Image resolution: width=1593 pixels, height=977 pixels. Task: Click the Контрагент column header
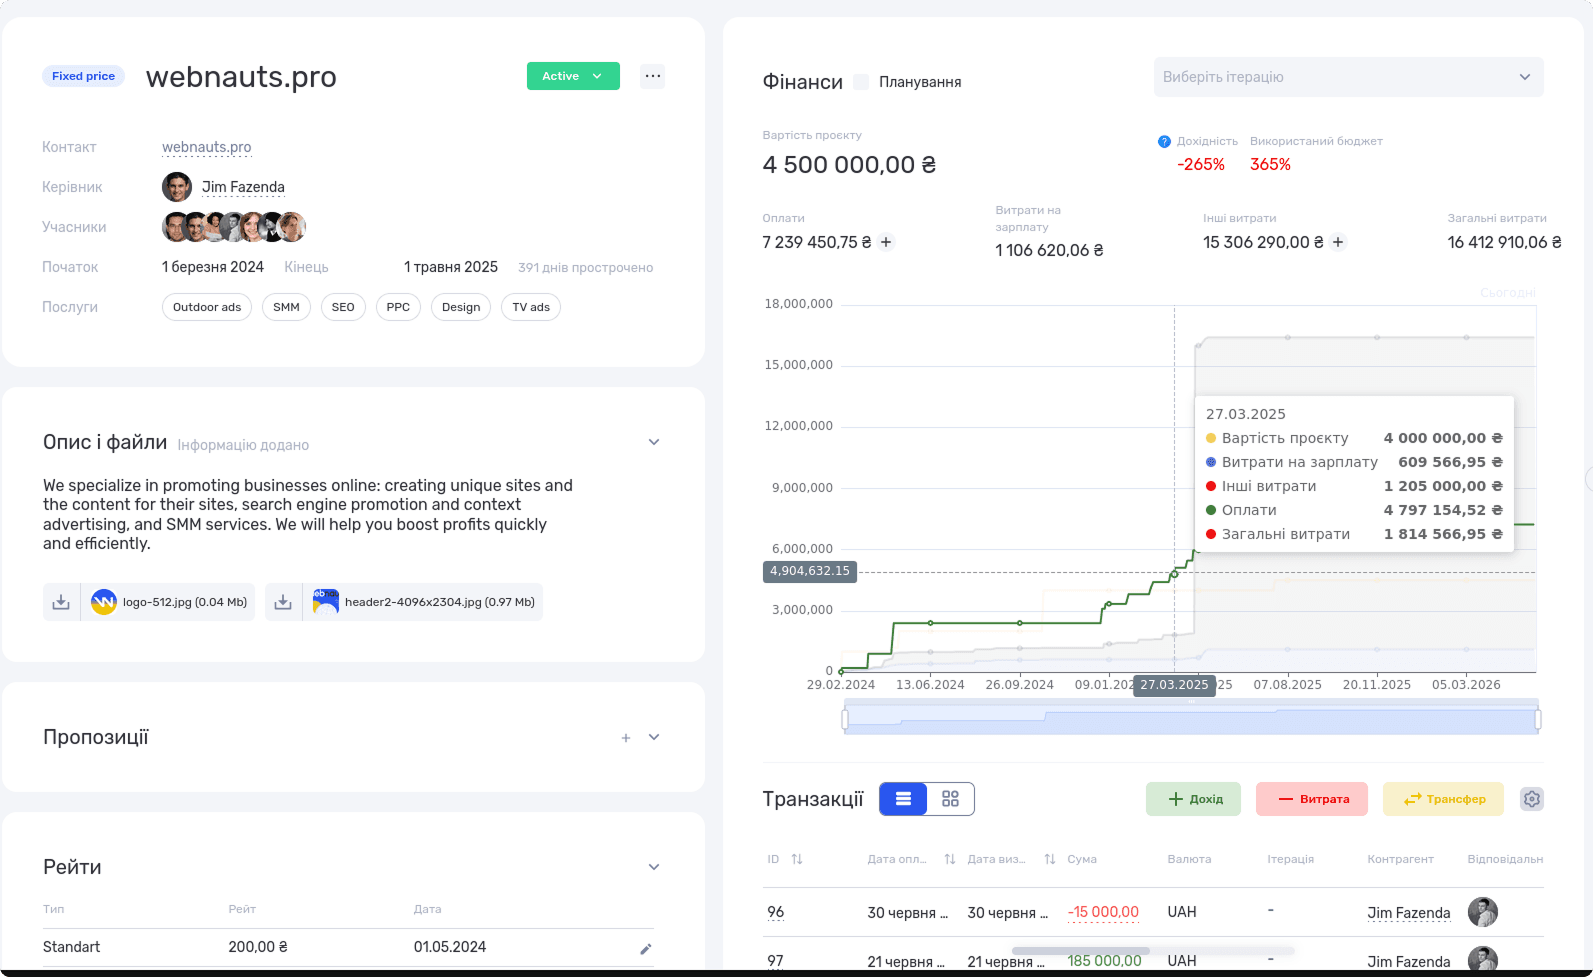(1400, 859)
